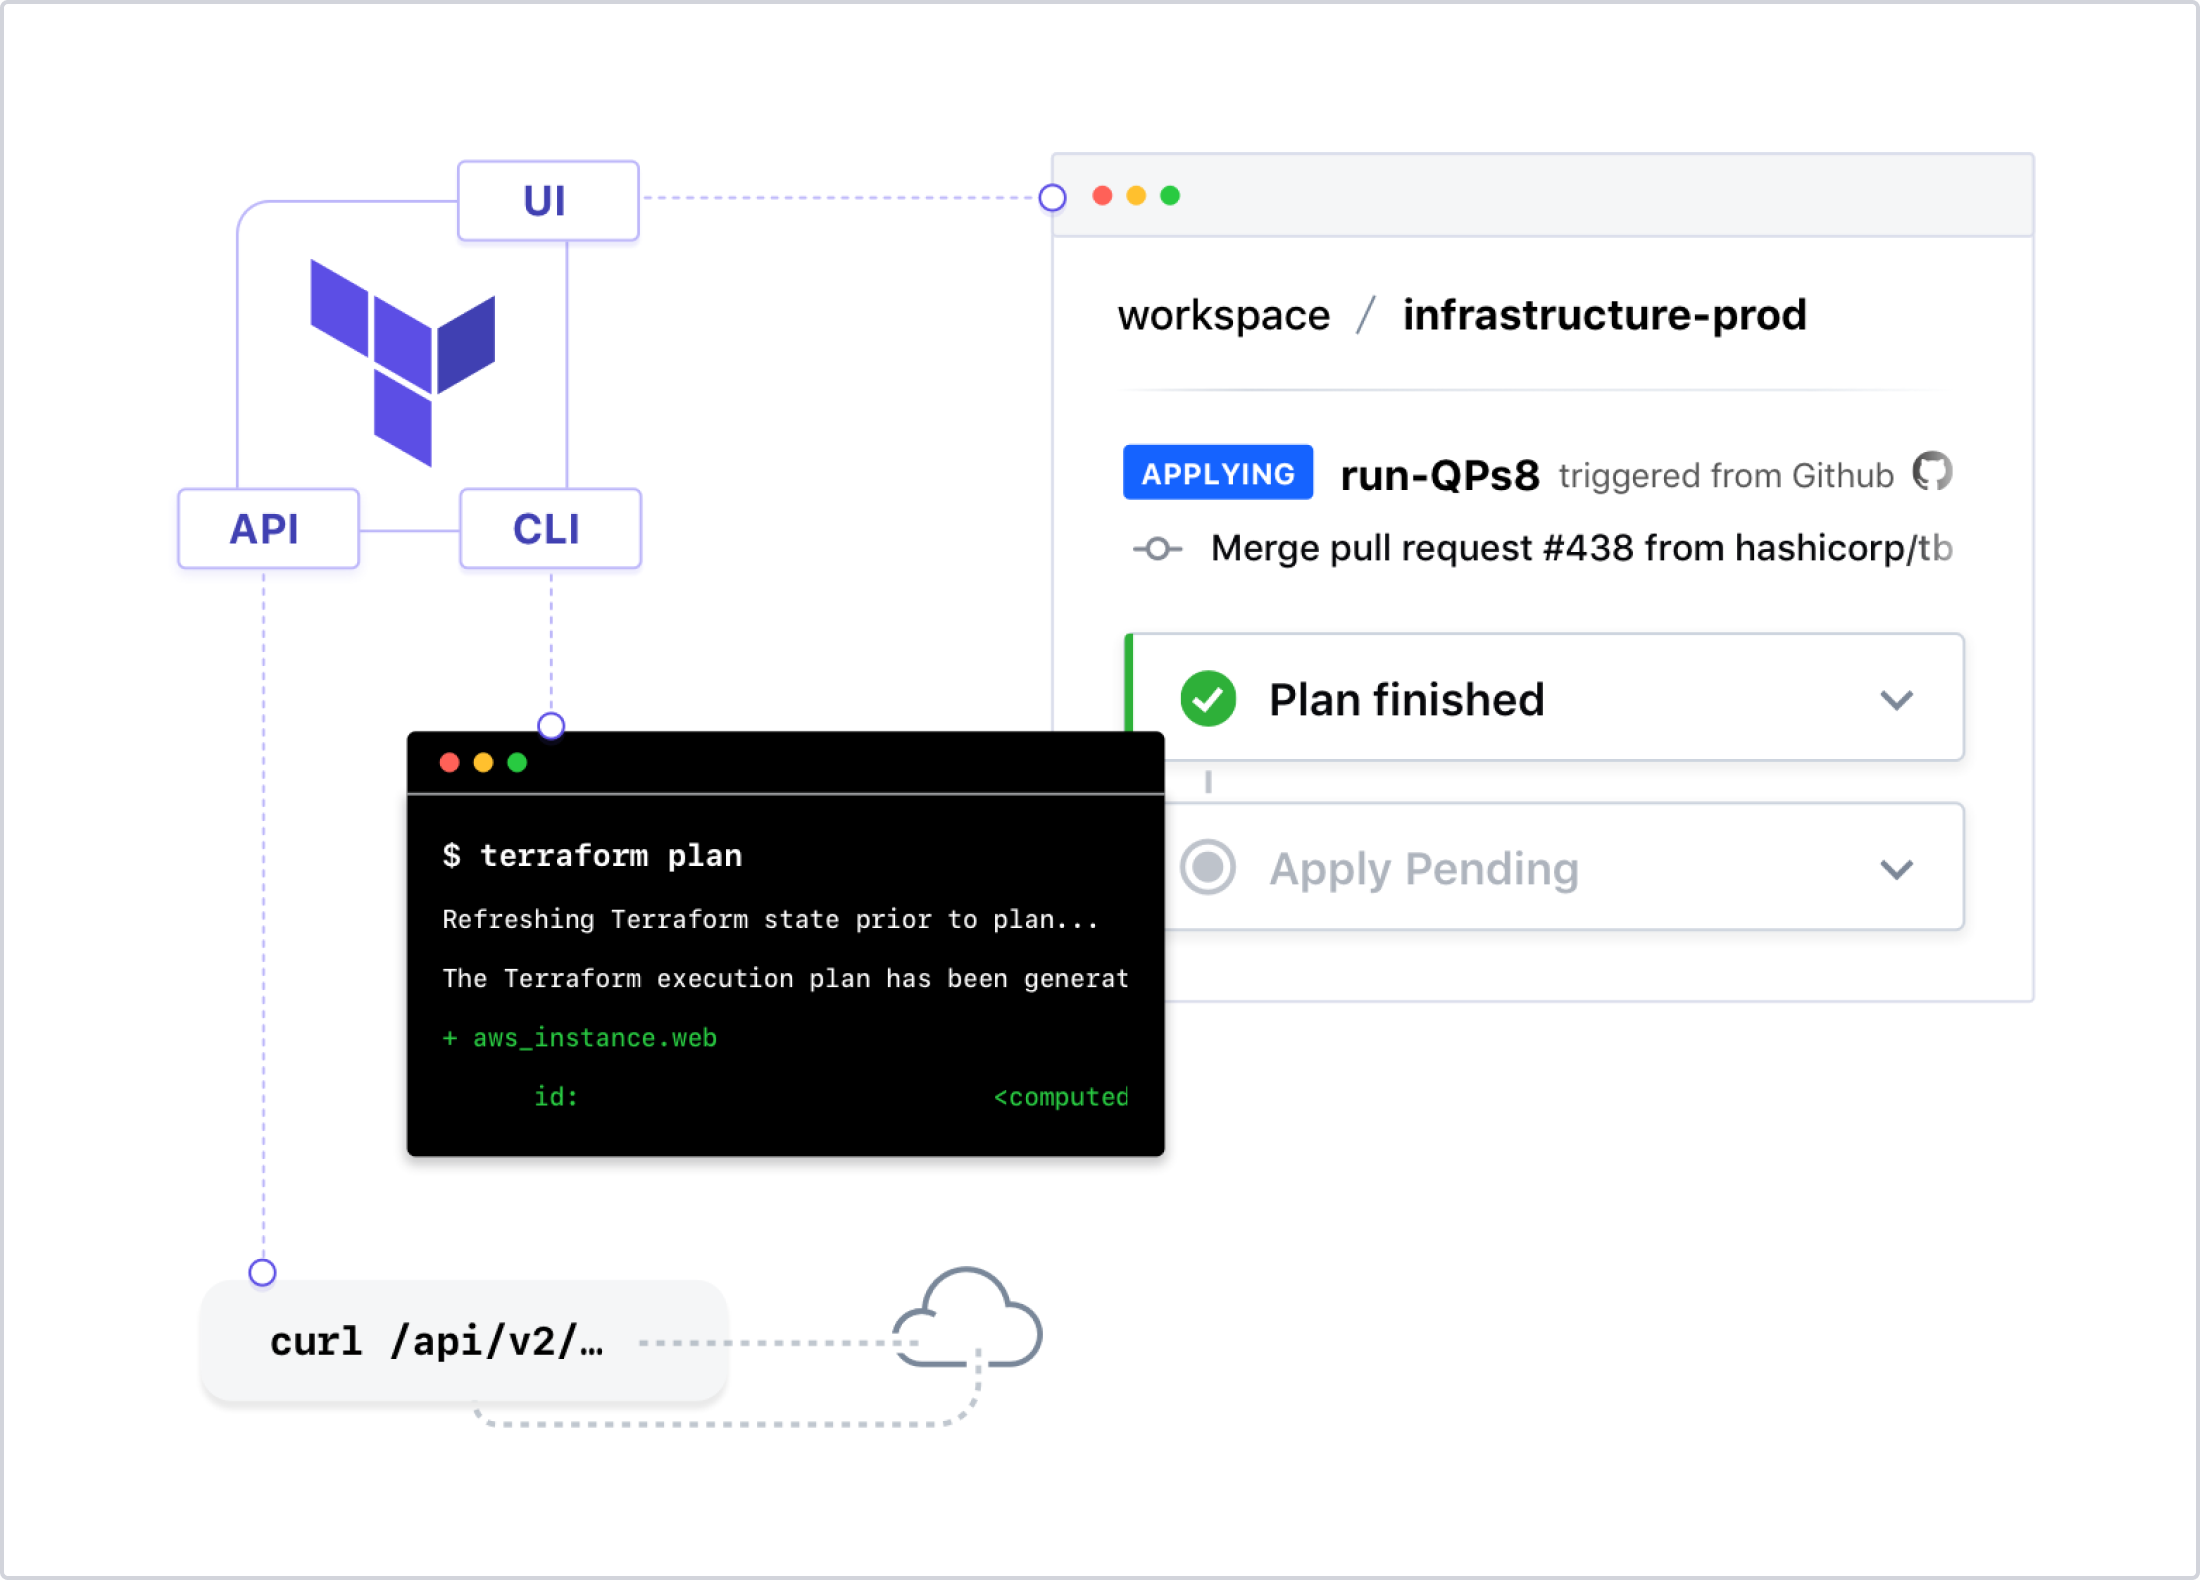Click the APPLYING status badge
This screenshot has height=1580, width=2200.
point(1218,472)
